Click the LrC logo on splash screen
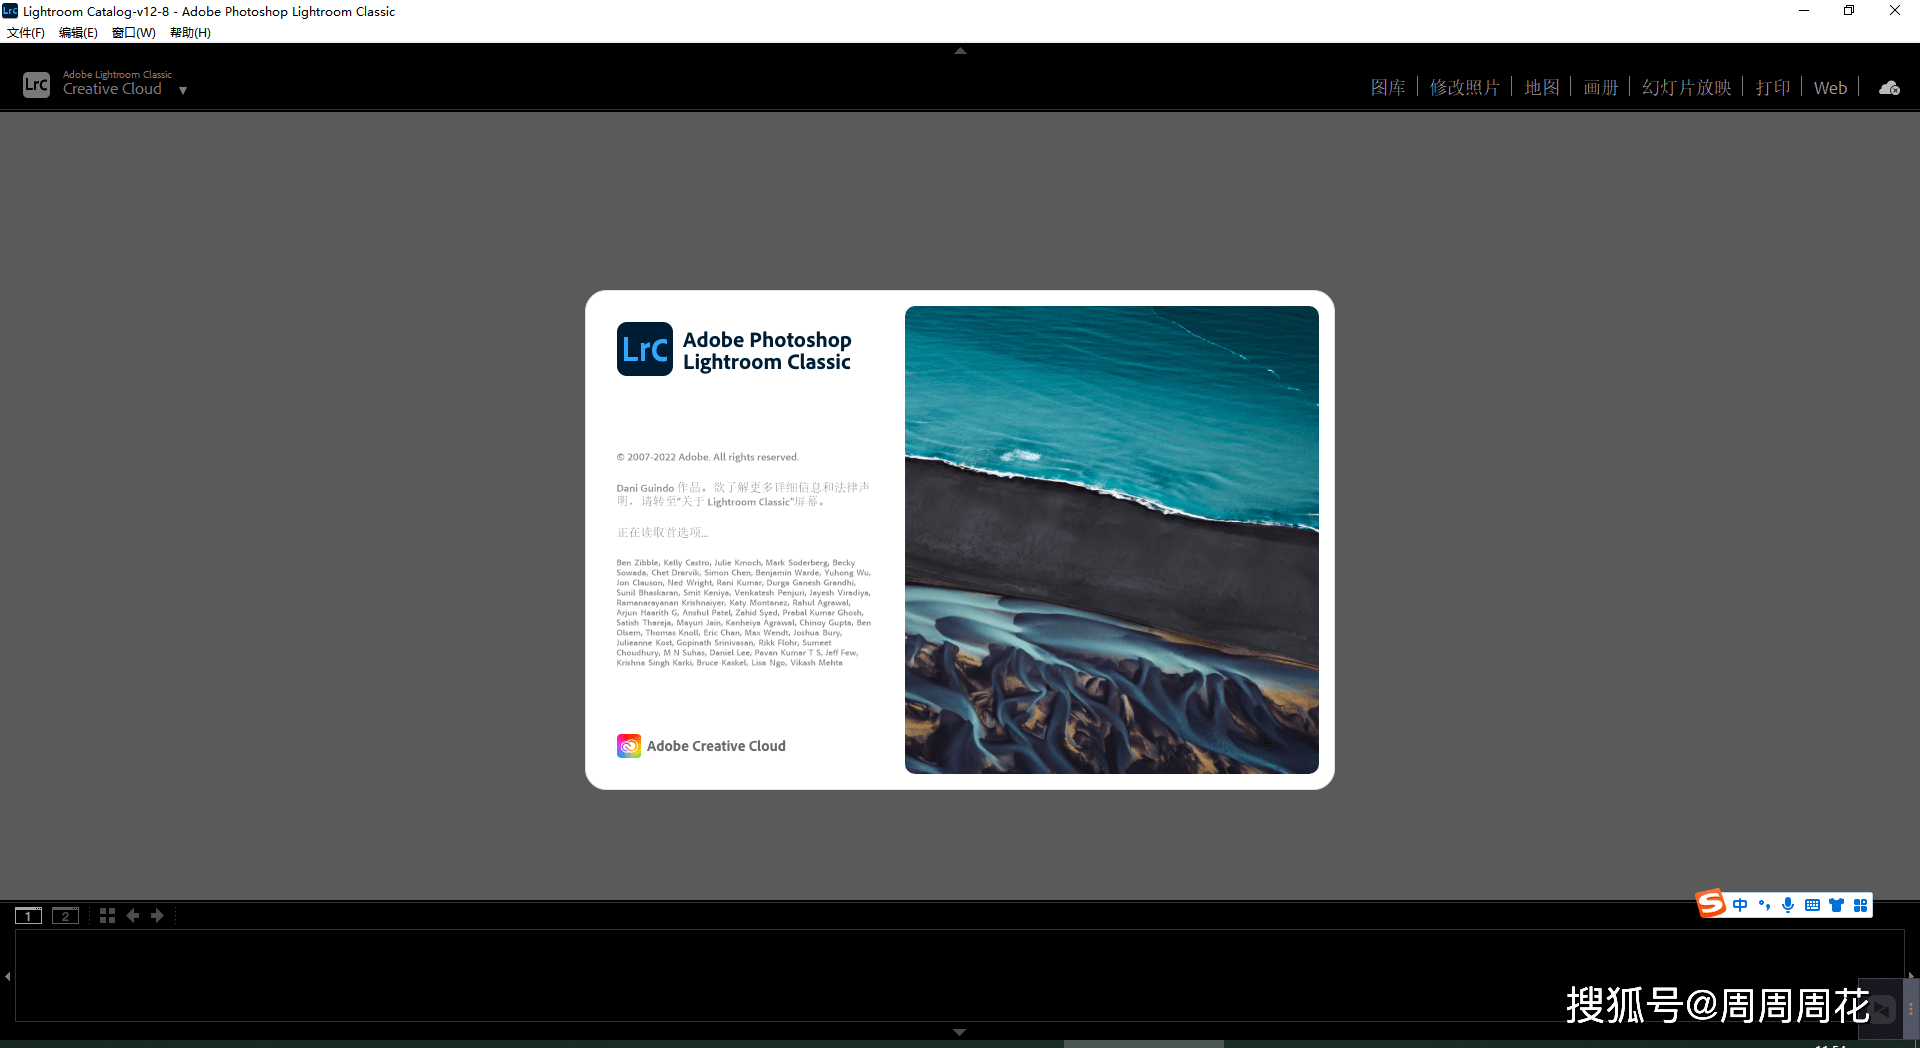 coord(644,349)
